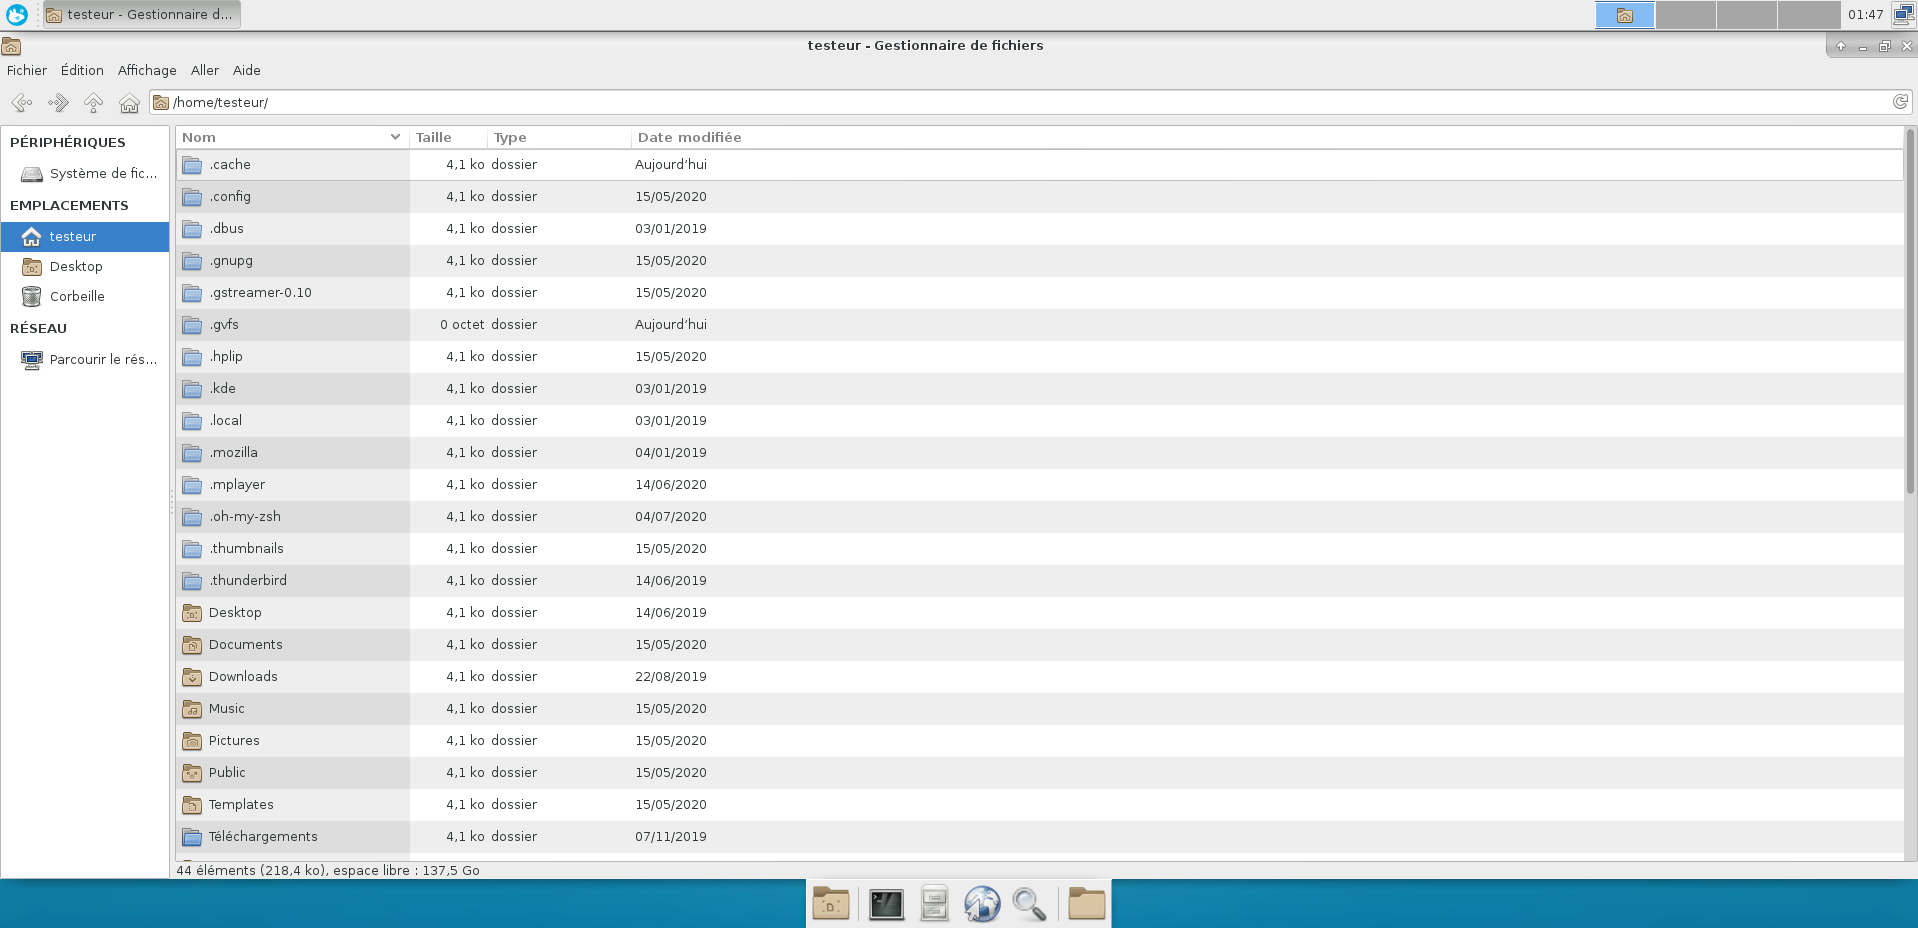Launch the web browser from the dock
This screenshot has width=1918, height=928.
point(982,903)
